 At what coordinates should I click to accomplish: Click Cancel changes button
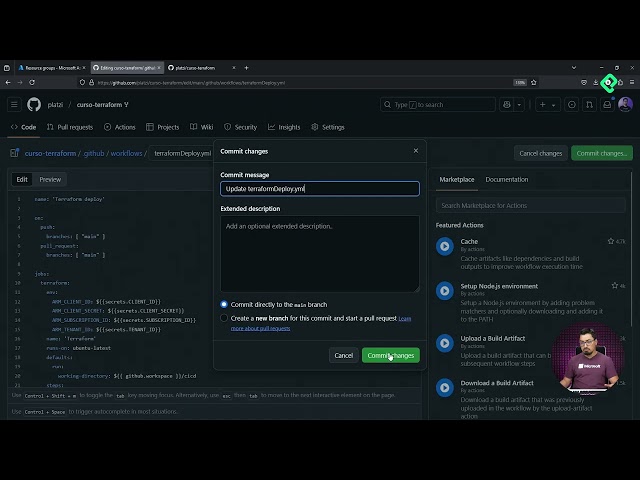click(540, 153)
